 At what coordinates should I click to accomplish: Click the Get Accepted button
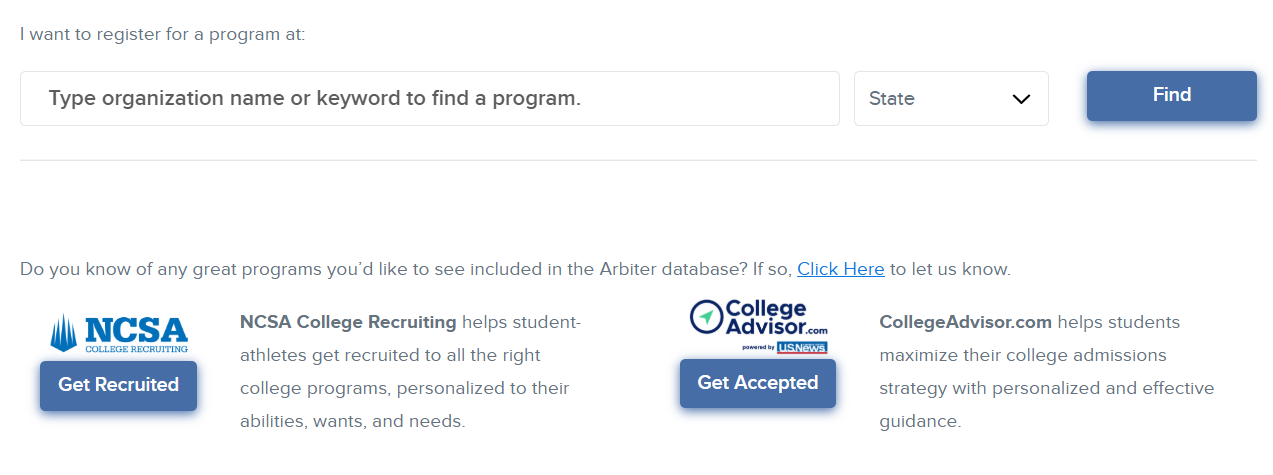758,383
